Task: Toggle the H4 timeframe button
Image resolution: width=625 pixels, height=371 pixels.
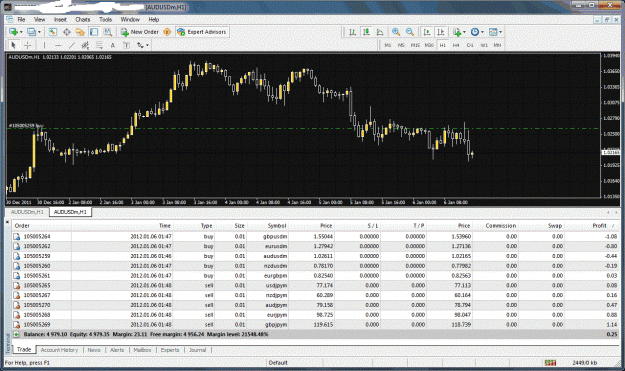Action: (x=456, y=45)
